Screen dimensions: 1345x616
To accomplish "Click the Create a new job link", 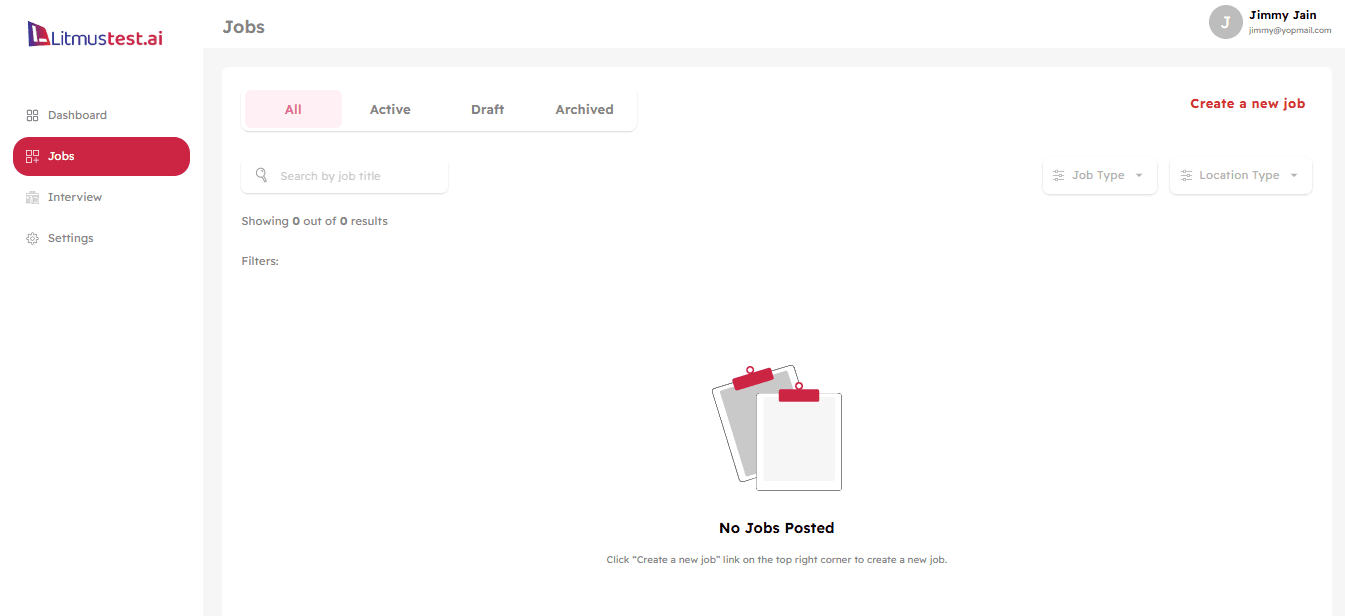I will pyautogui.click(x=1247, y=103).
